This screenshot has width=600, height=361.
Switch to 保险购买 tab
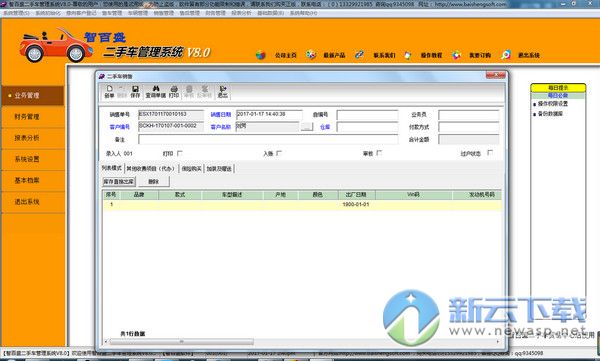(192, 168)
